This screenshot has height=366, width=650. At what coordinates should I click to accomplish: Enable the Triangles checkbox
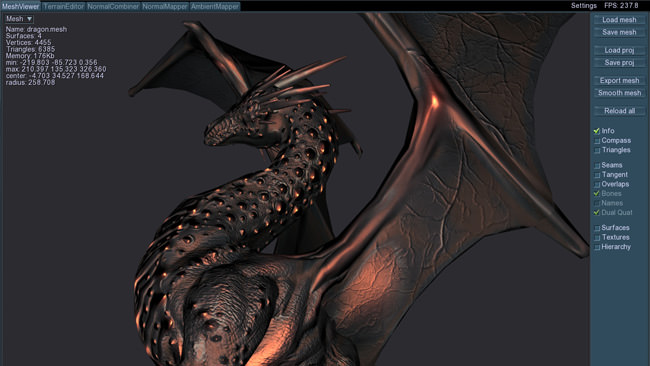tap(597, 150)
